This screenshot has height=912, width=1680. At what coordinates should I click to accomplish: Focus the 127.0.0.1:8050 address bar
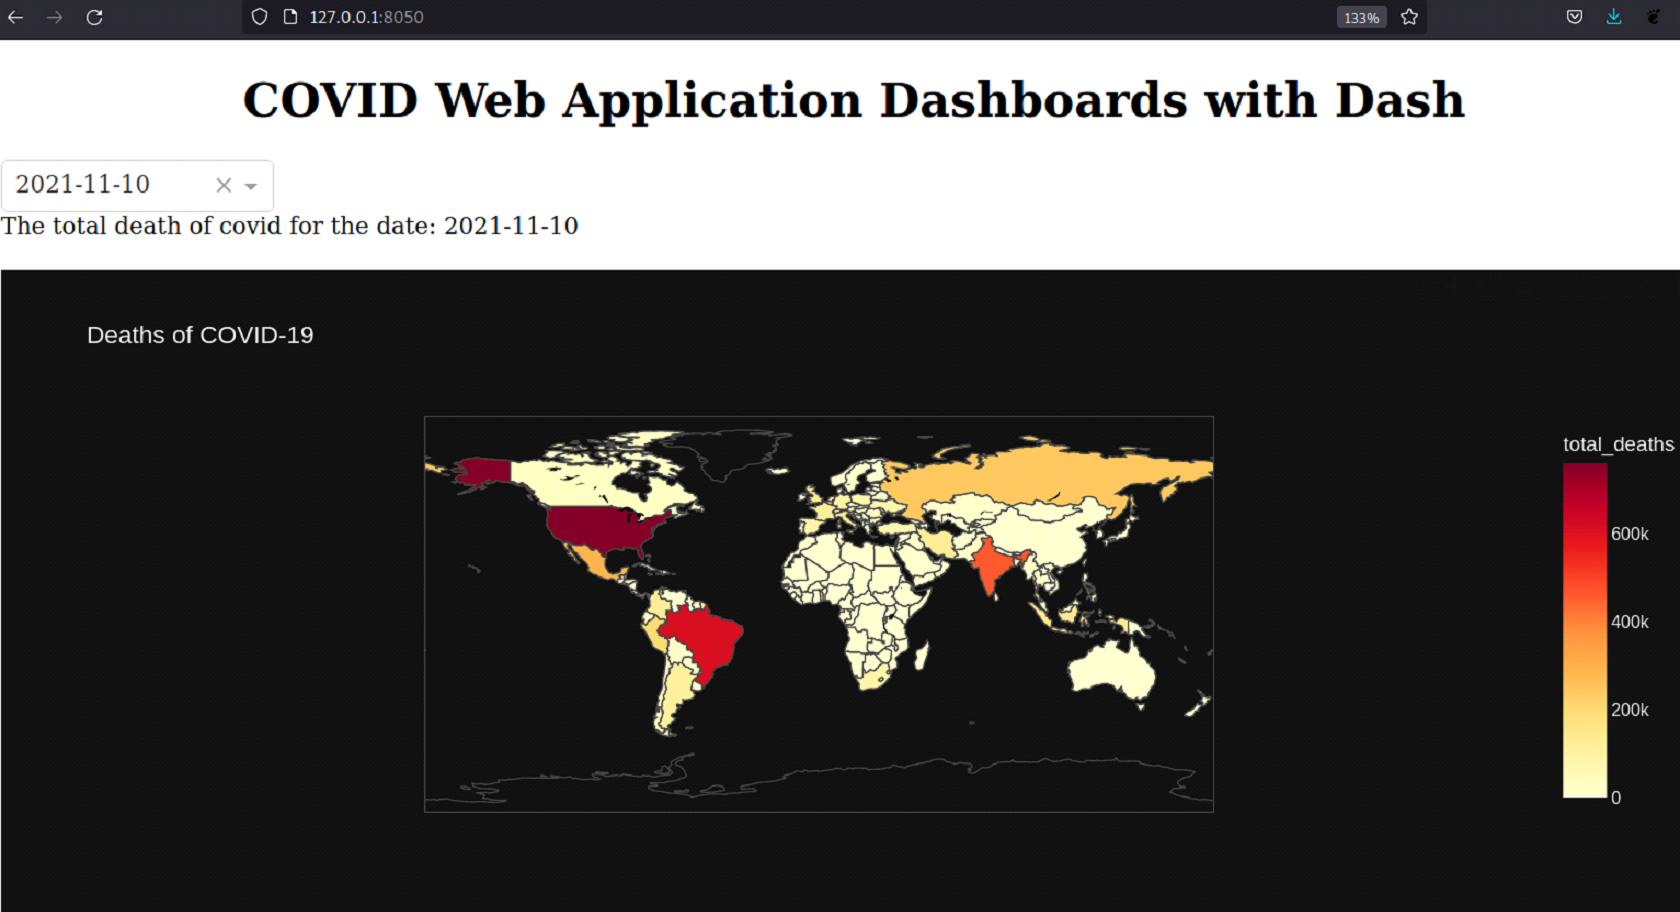point(800,17)
